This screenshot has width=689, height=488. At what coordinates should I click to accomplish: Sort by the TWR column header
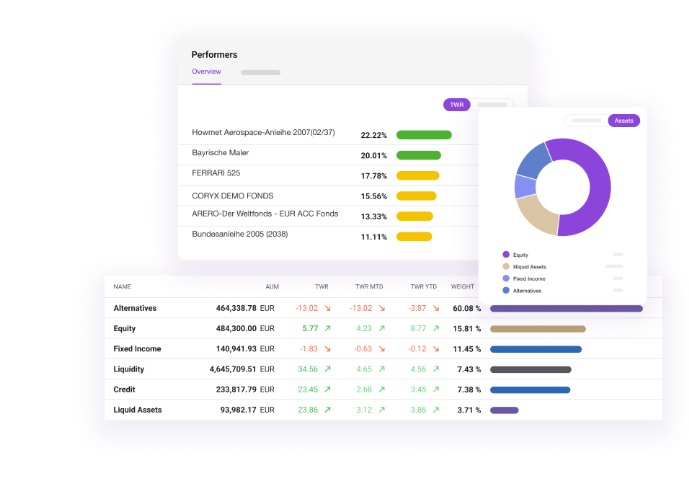click(321, 286)
